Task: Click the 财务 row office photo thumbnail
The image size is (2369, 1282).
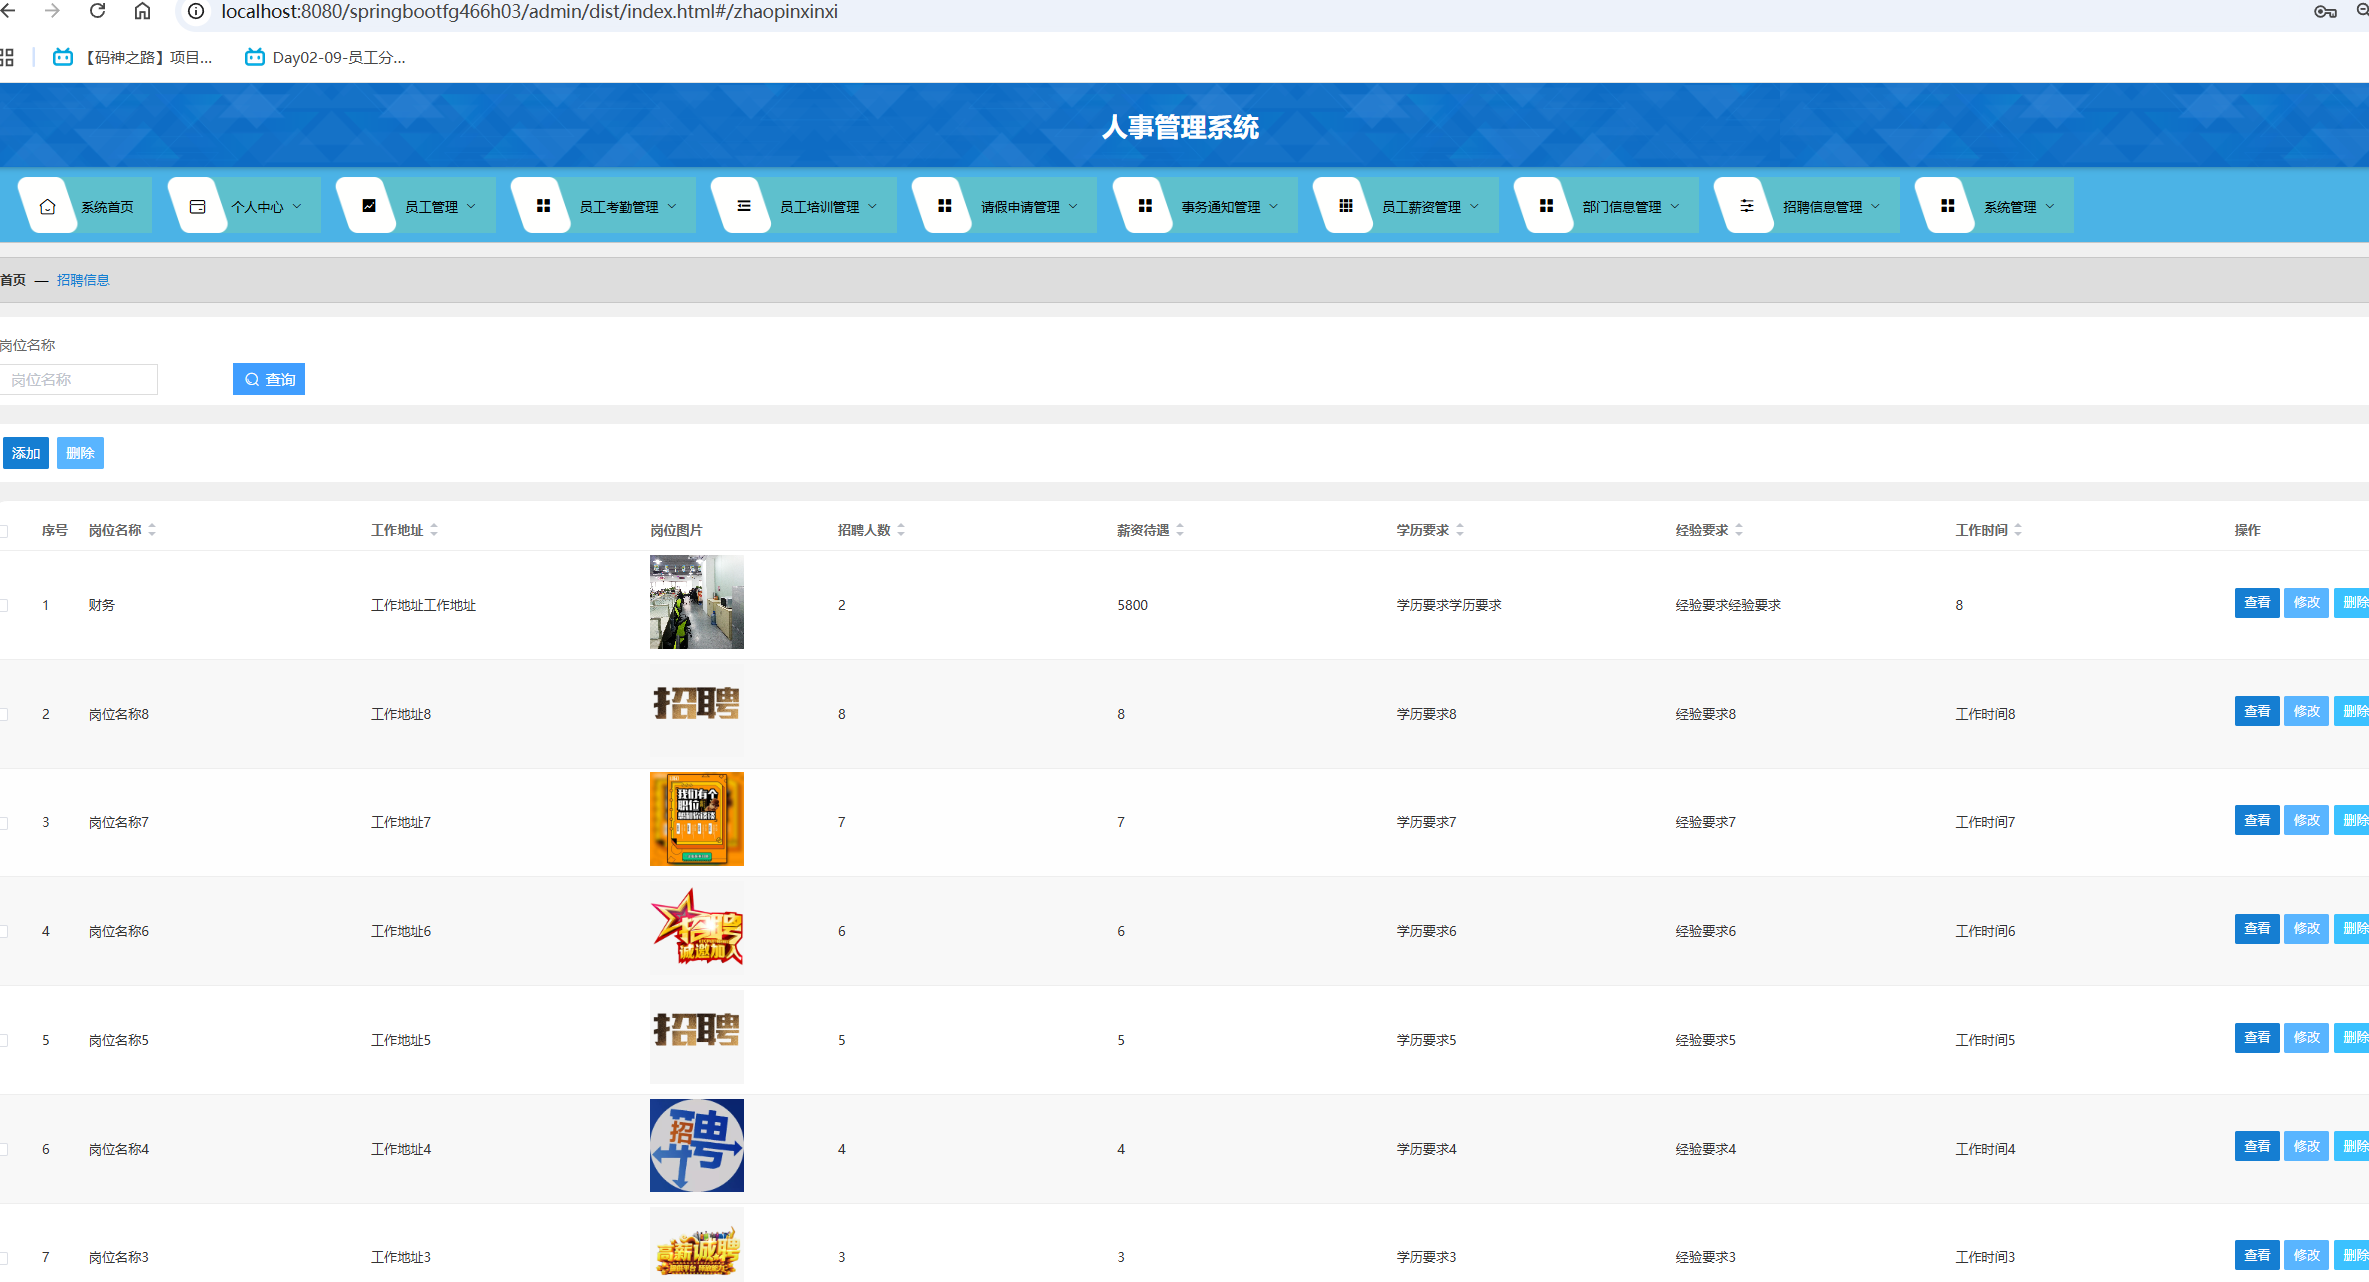Action: click(696, 602)
